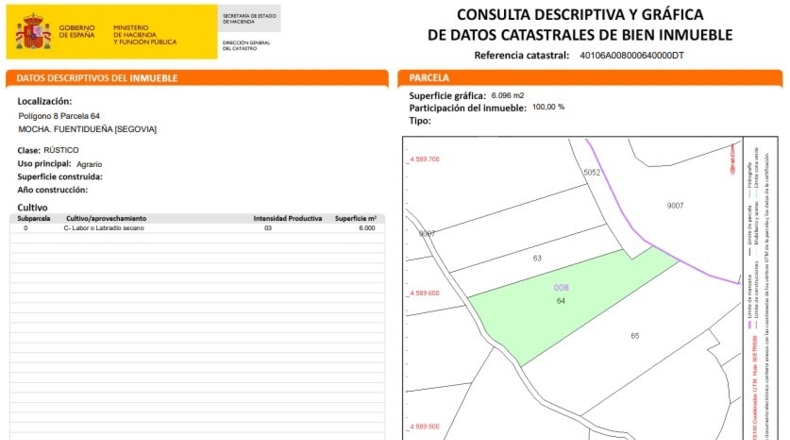Select the 'Agrario' use value
Screen dimensions: 790x440
[89, 164]
